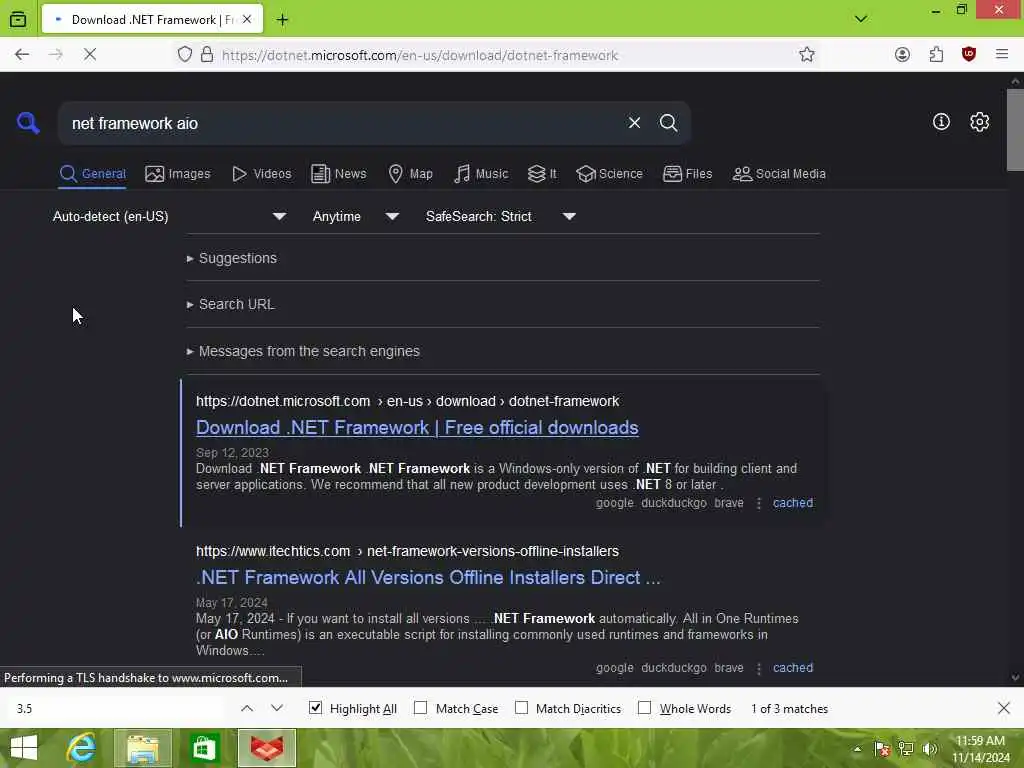
Task: Go to next find match
Action: point(277,709)
